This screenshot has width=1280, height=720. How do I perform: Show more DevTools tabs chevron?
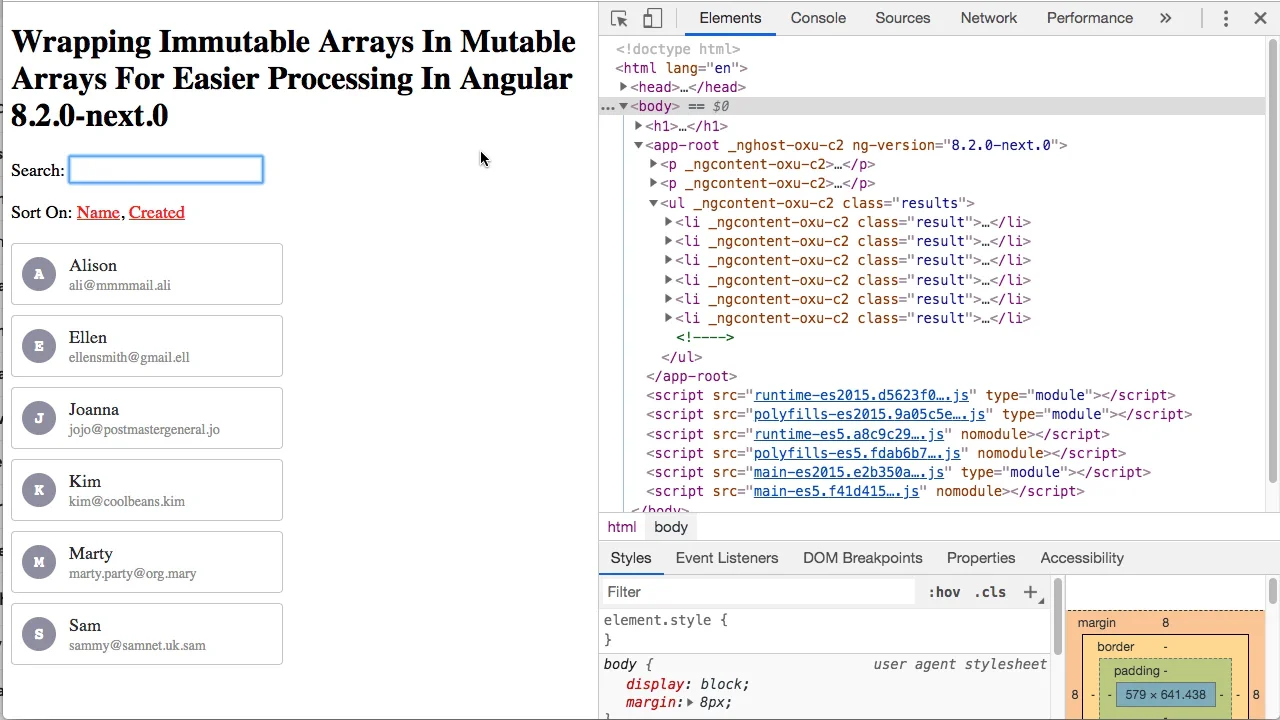(1165, 18)
